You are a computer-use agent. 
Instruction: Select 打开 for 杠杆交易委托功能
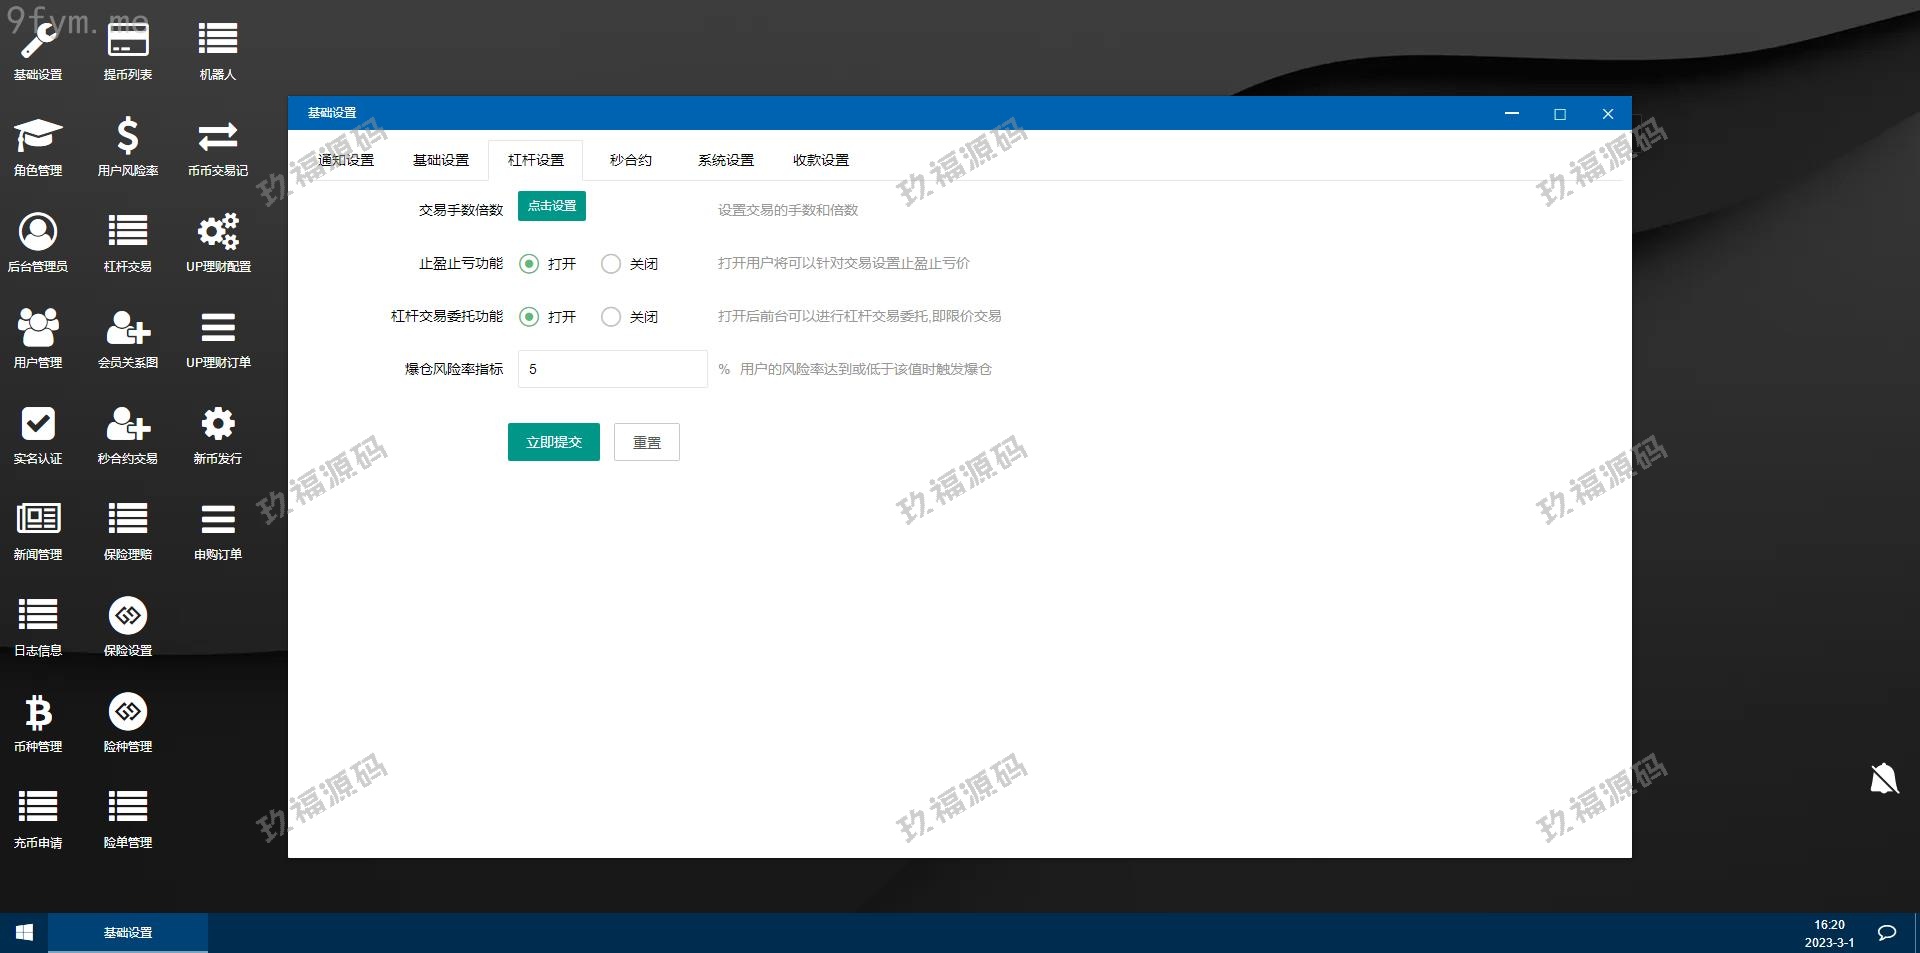[x=529, y=317]
